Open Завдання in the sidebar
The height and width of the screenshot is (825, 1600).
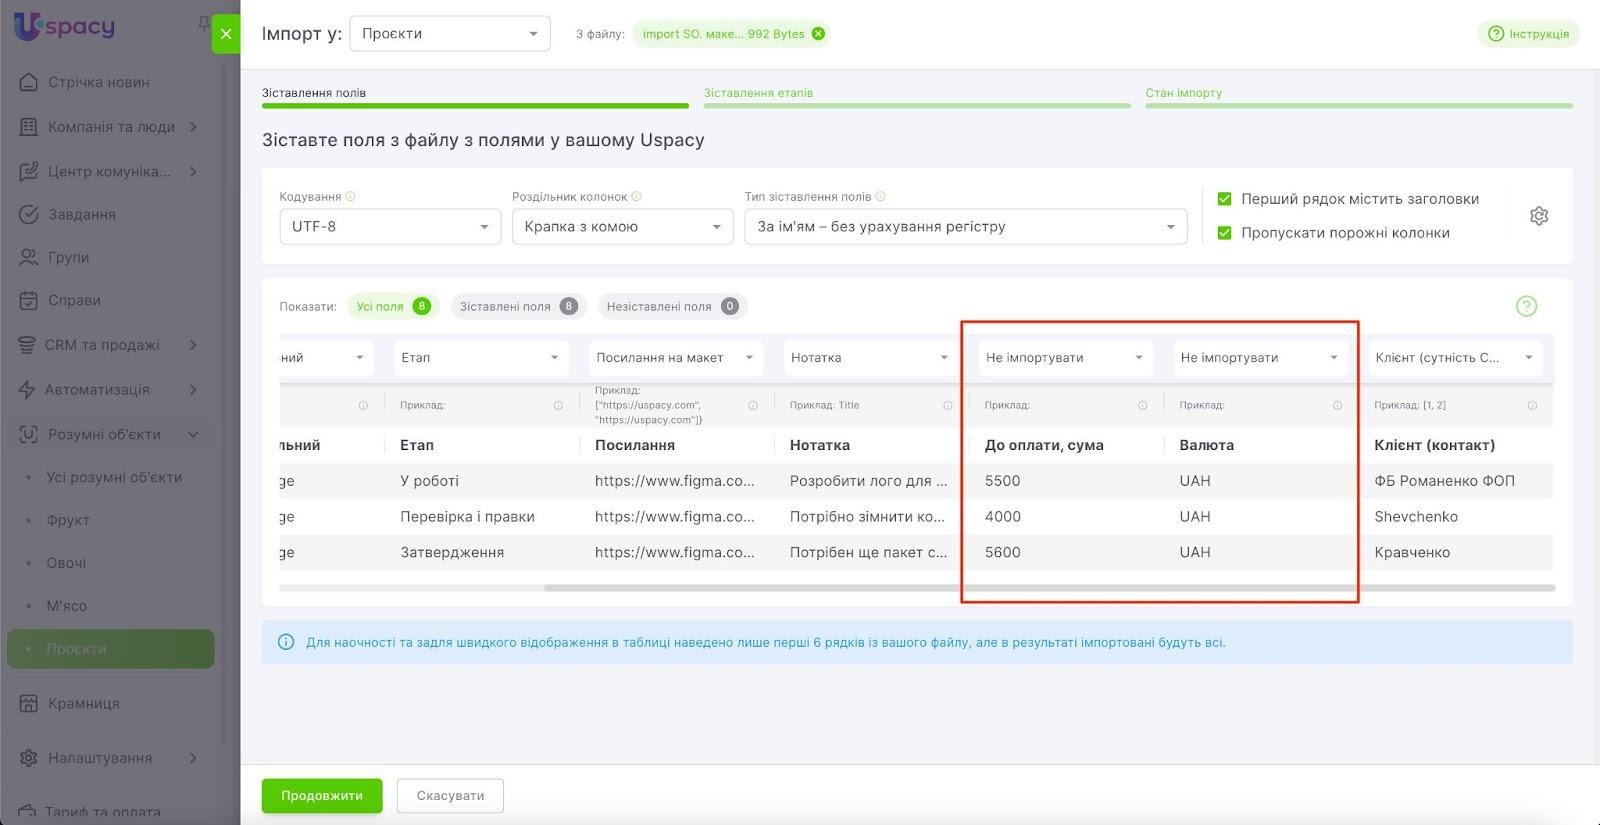tap(82, 214)
